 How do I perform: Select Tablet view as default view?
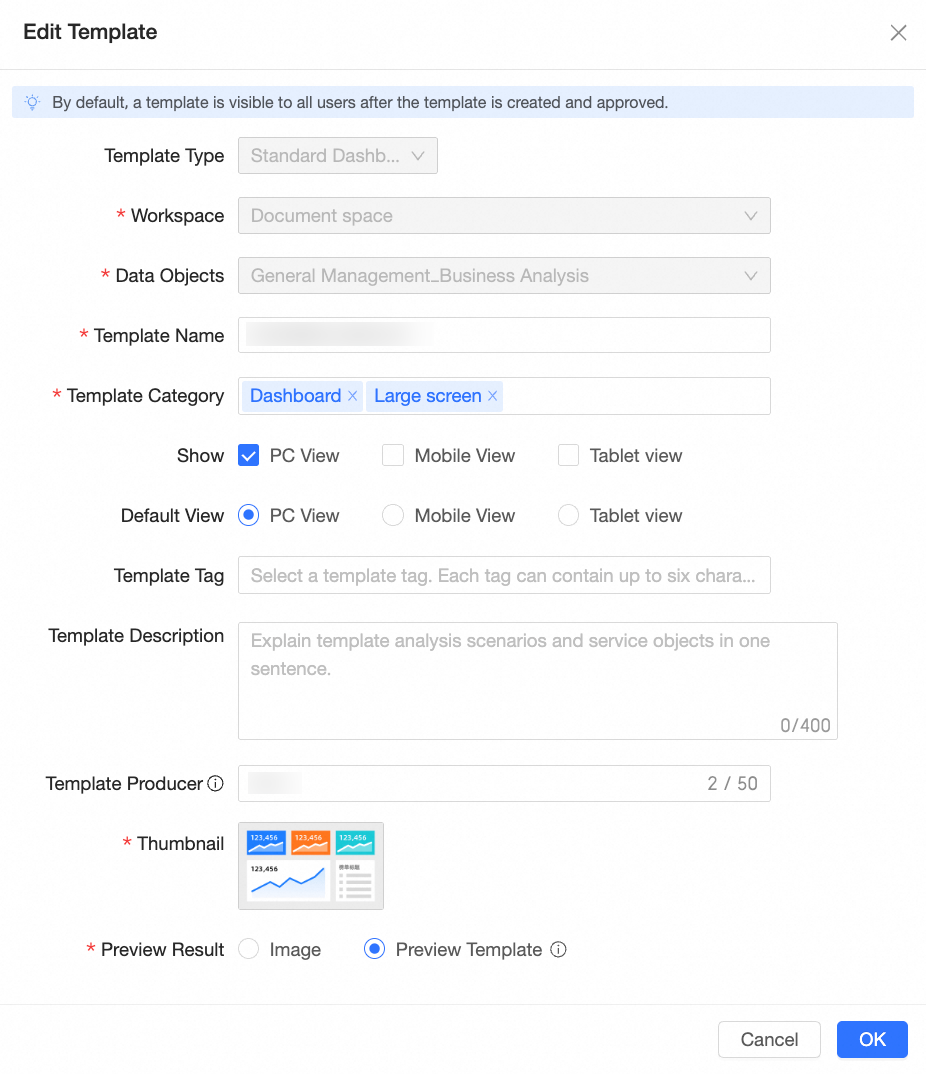(x=569, y=516)
